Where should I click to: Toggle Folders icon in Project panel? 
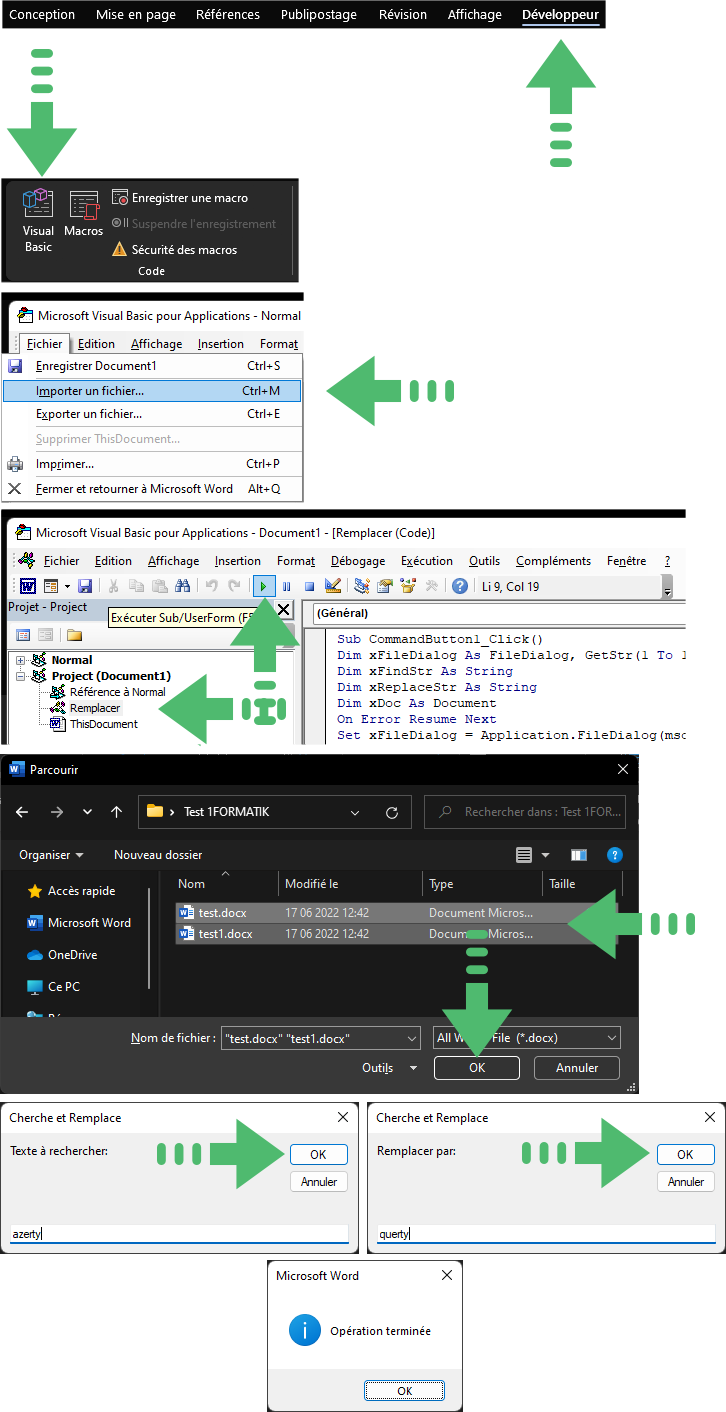point(74,635)
